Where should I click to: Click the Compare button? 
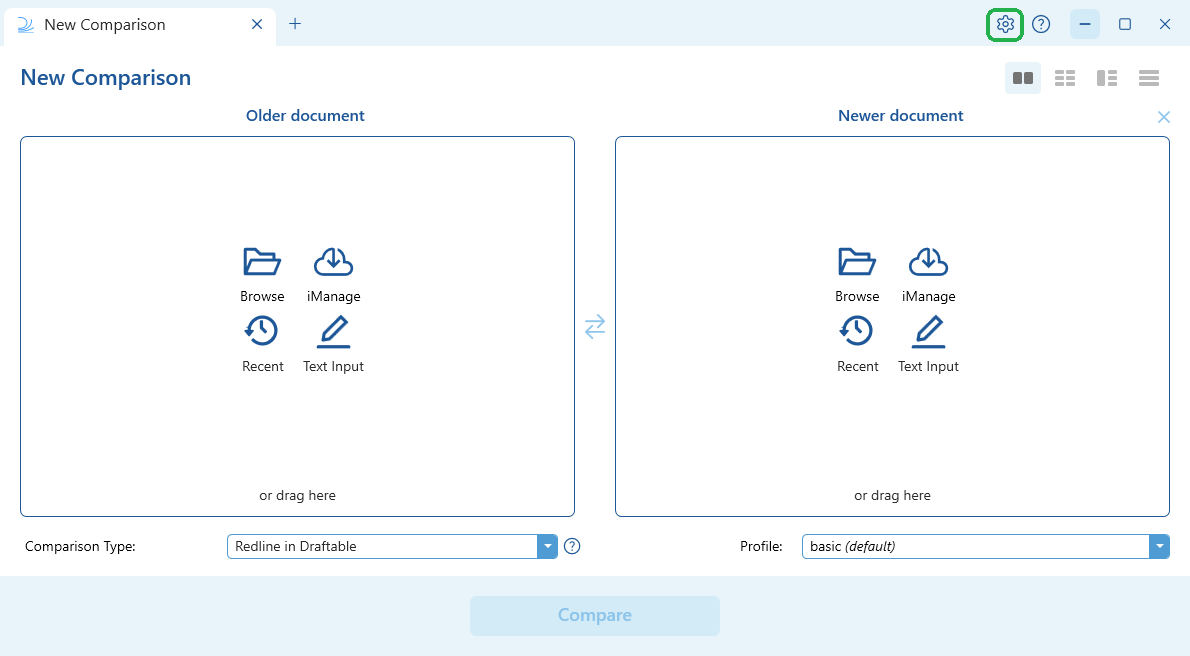click(x=595, y=616)
